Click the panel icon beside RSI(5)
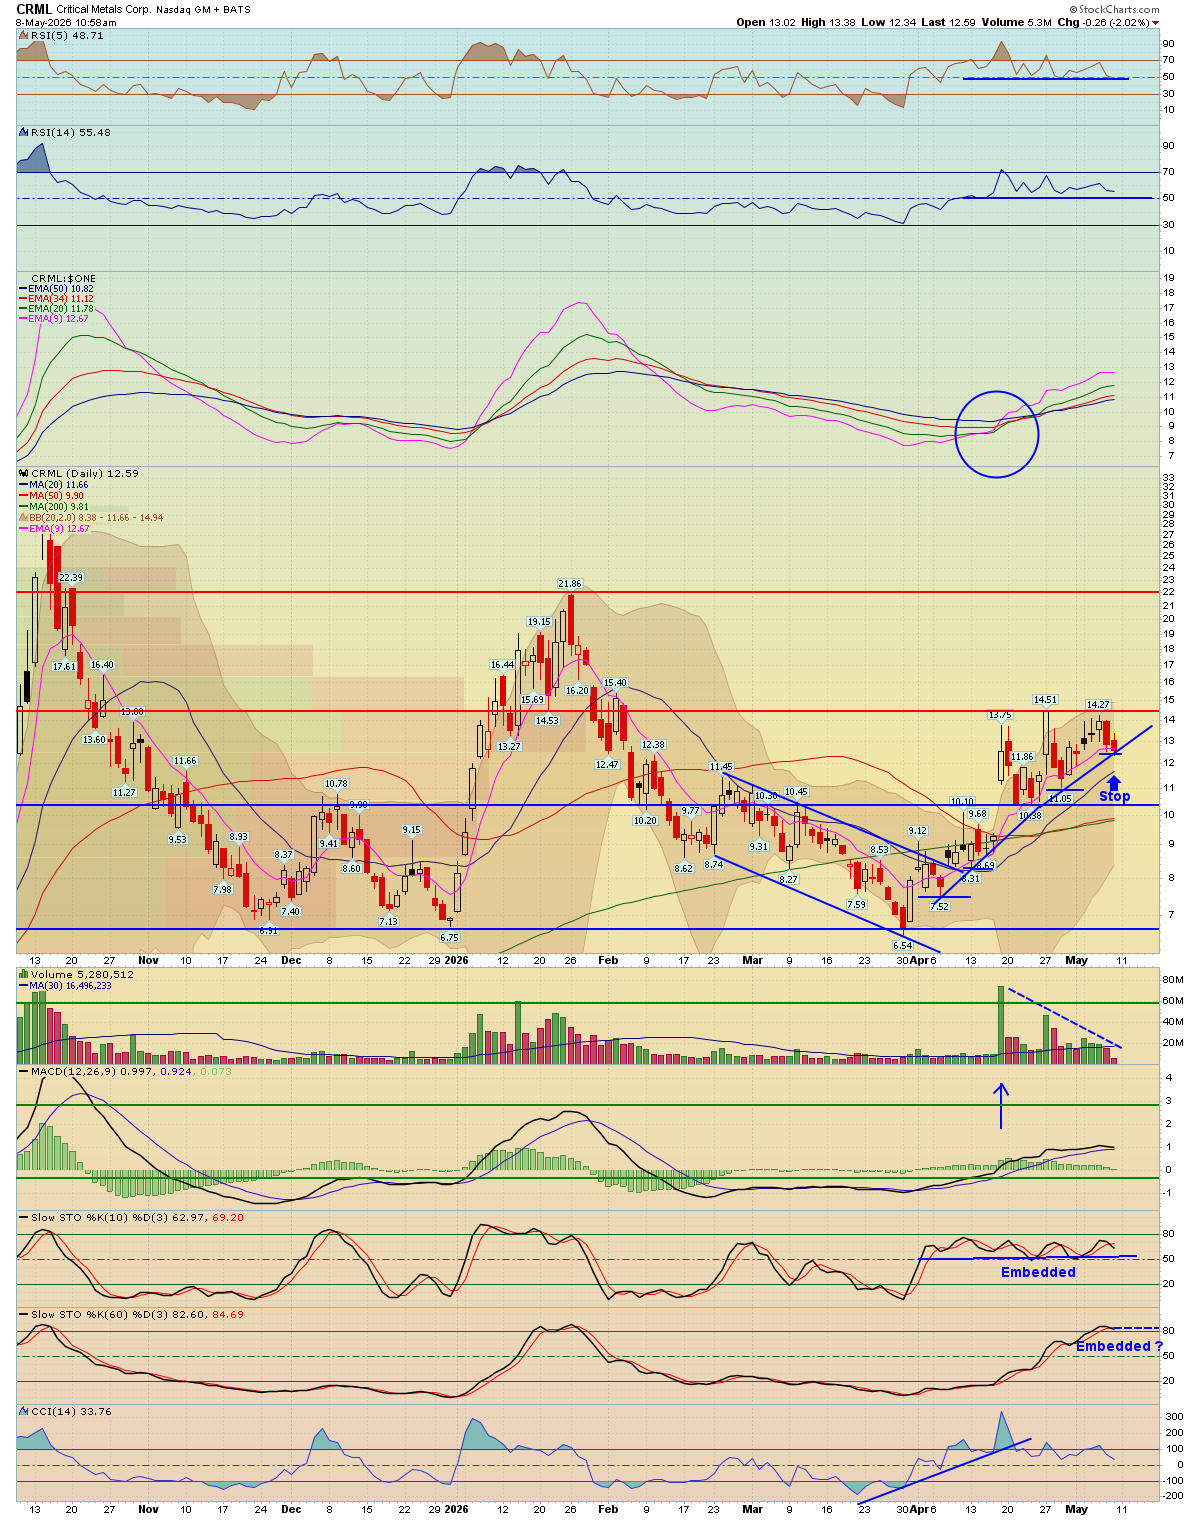The height and width of the screenshot is (1520, 1200). 23,35
